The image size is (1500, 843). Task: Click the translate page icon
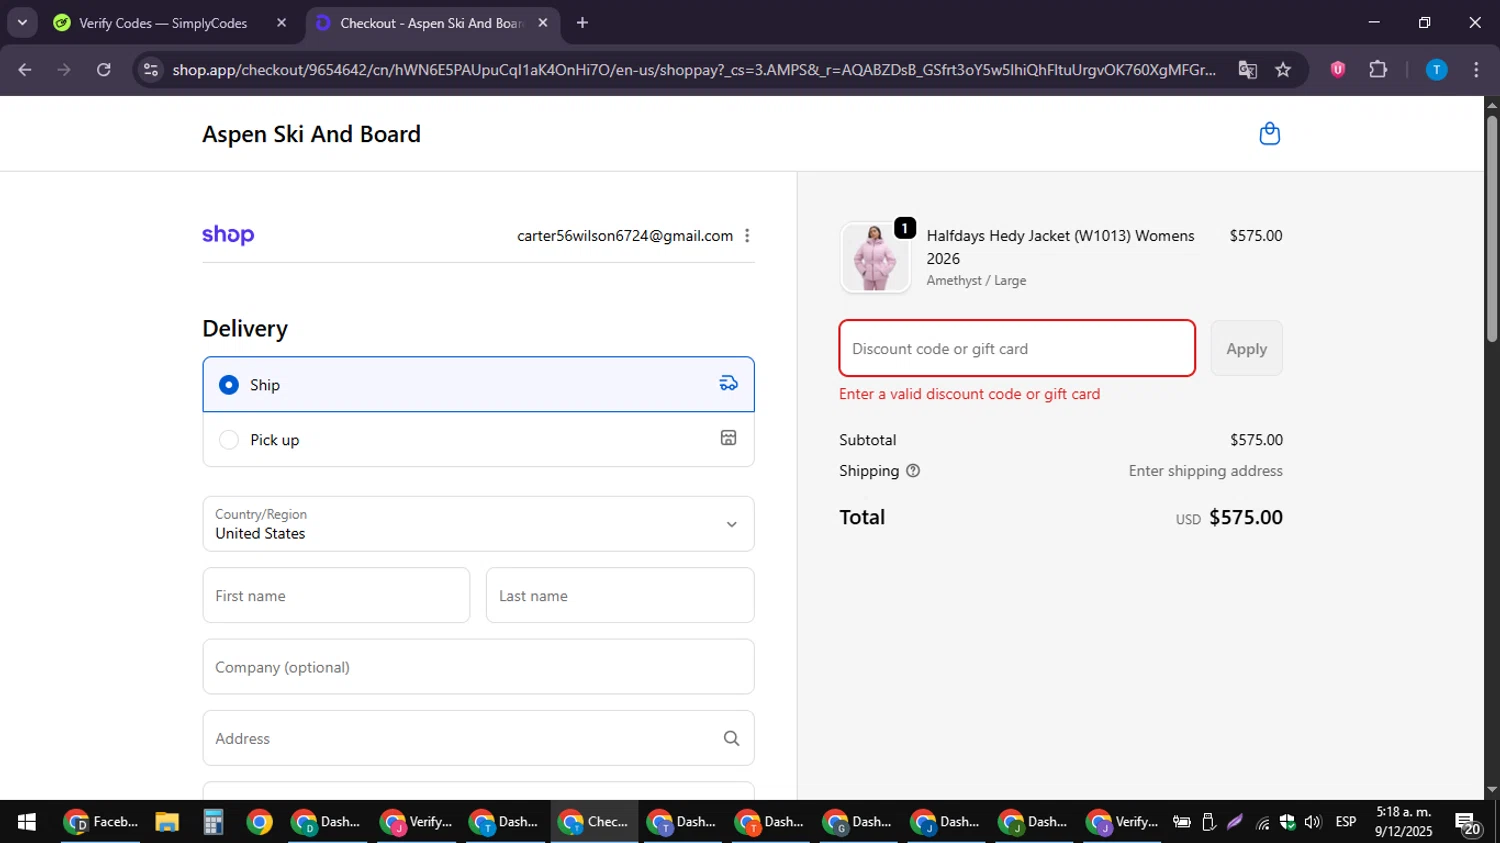point(1247,69)
